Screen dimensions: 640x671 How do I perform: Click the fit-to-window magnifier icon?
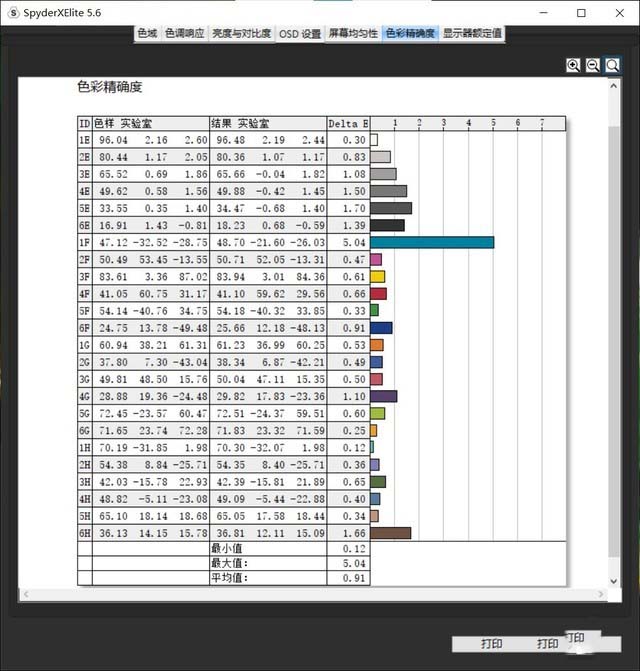pyautogui.click(x=612, y=65)
